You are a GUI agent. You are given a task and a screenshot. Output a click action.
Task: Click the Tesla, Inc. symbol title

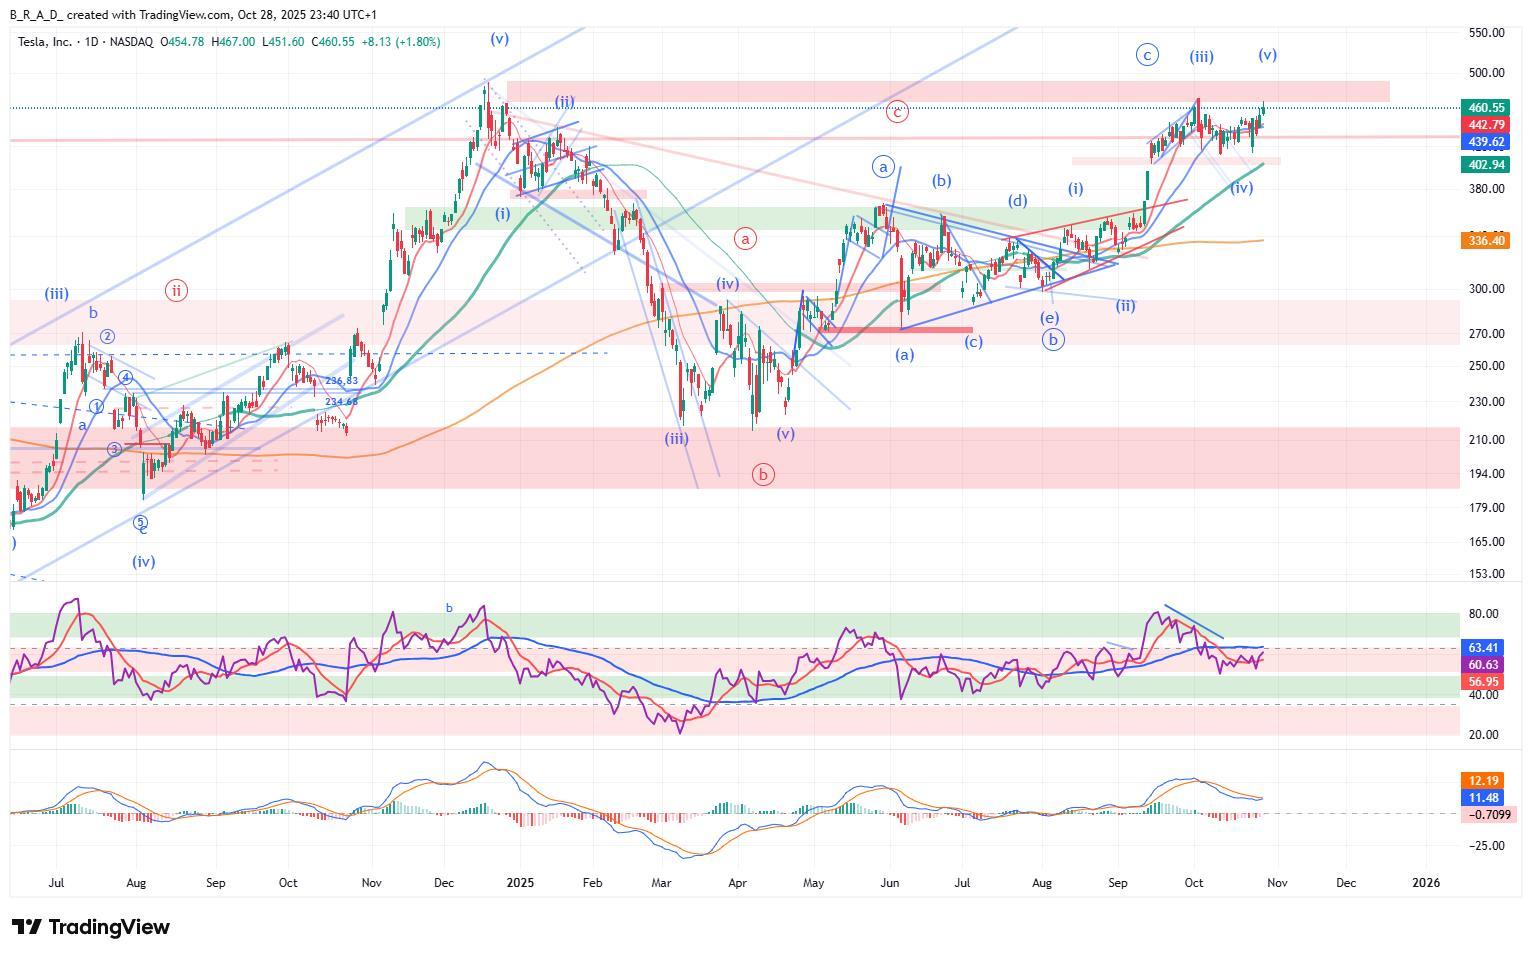pyautogui.click(x=46, y=42)
